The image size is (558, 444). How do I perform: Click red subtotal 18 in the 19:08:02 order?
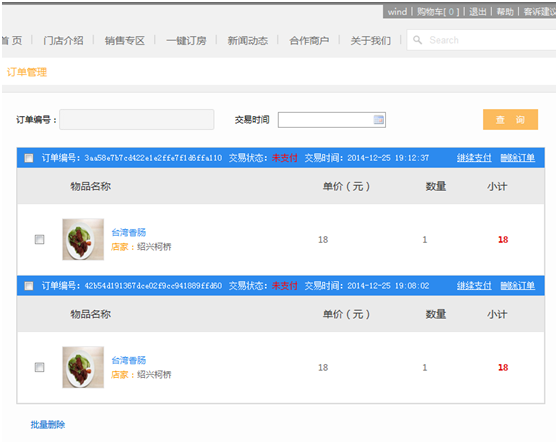click(x=503, y=367)
